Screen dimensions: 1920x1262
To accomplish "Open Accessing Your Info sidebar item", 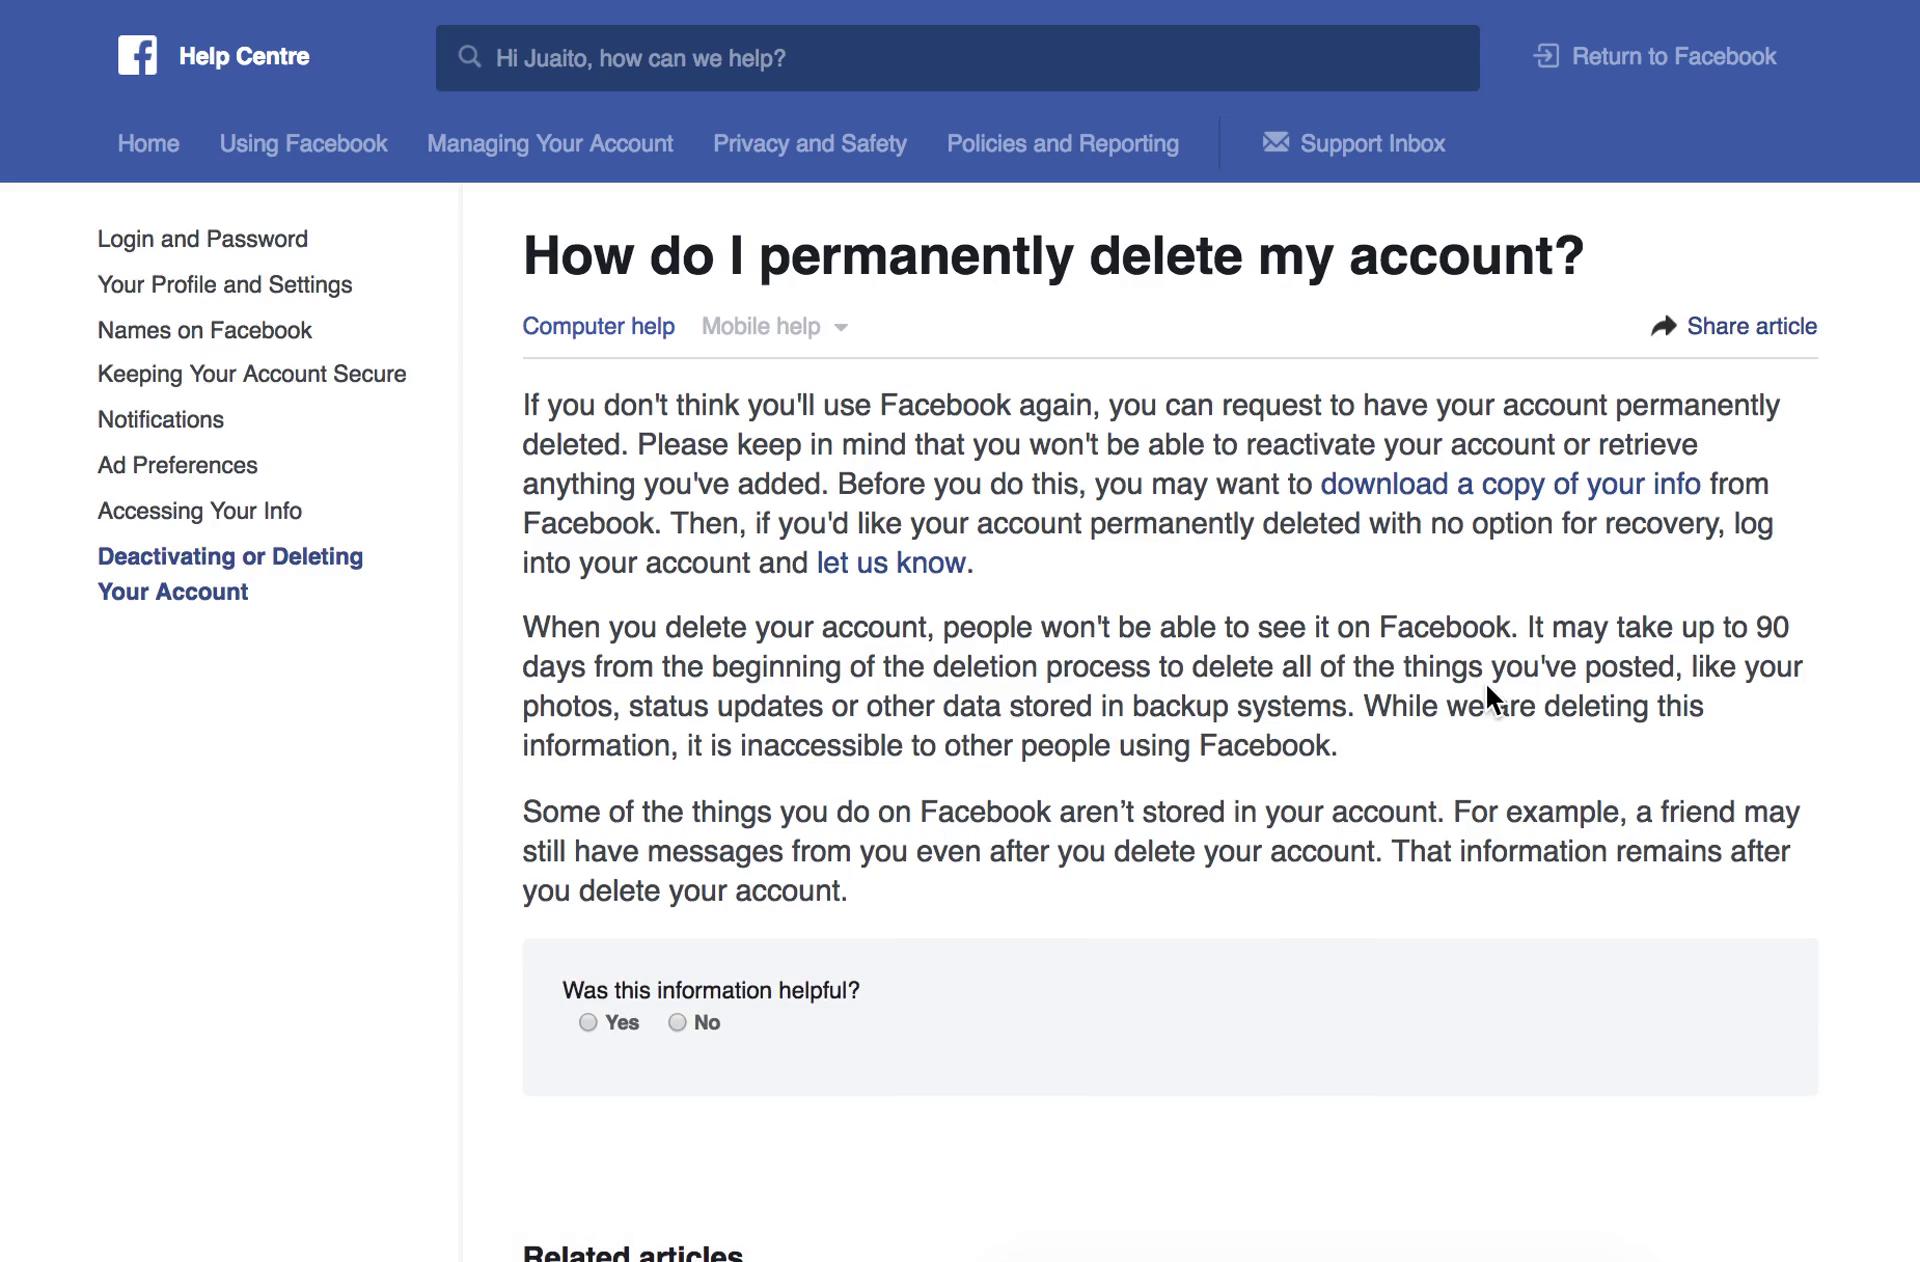I will click(200, 511).
